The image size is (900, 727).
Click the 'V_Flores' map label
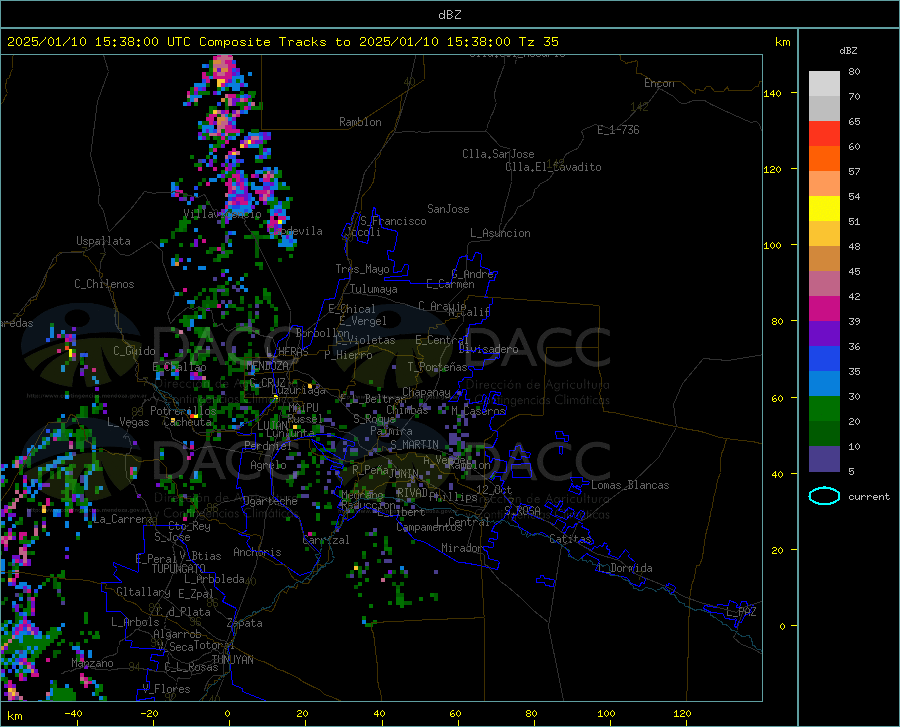coord(166,689)
